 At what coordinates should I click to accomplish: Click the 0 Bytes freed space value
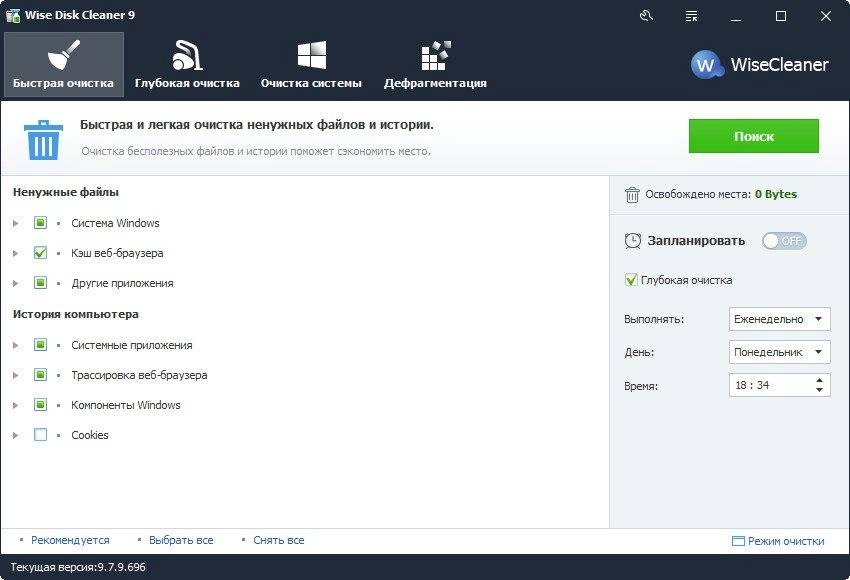(776, 194)
